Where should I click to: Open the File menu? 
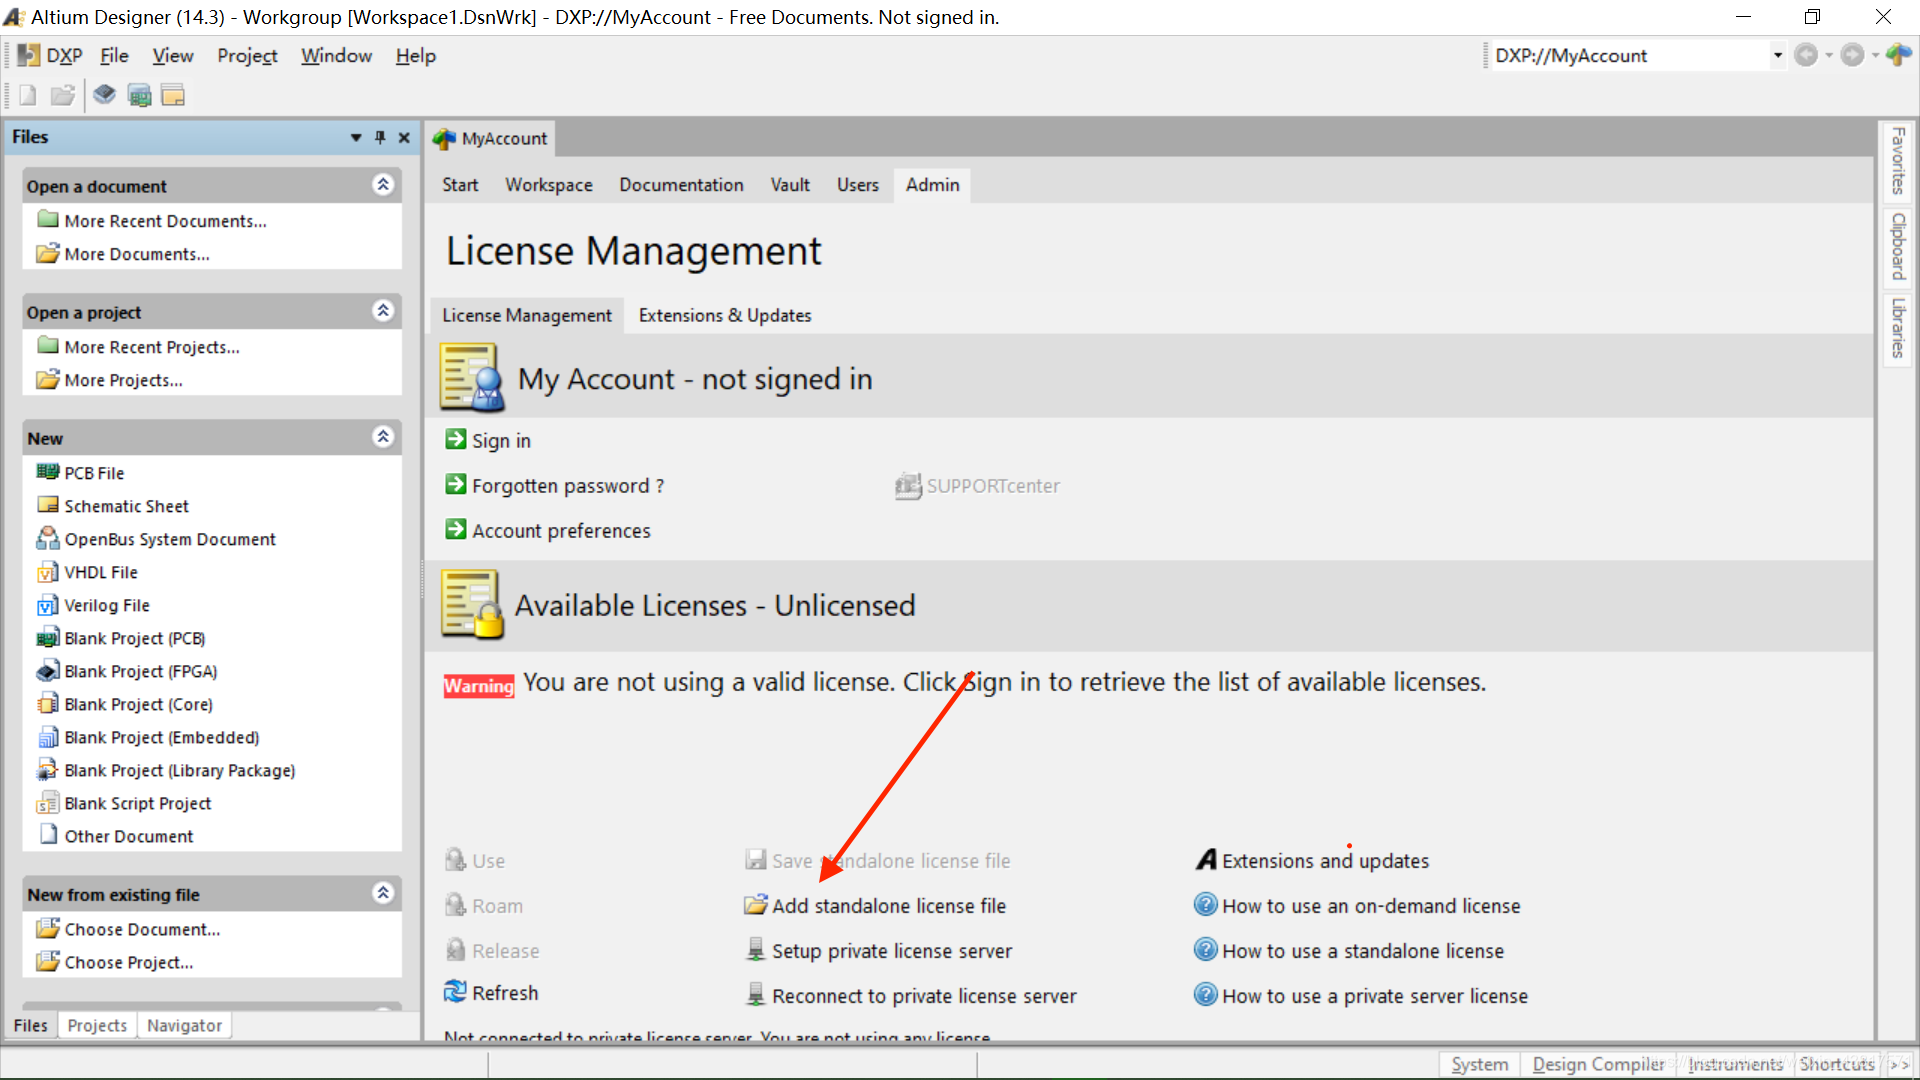coord(114,56)
